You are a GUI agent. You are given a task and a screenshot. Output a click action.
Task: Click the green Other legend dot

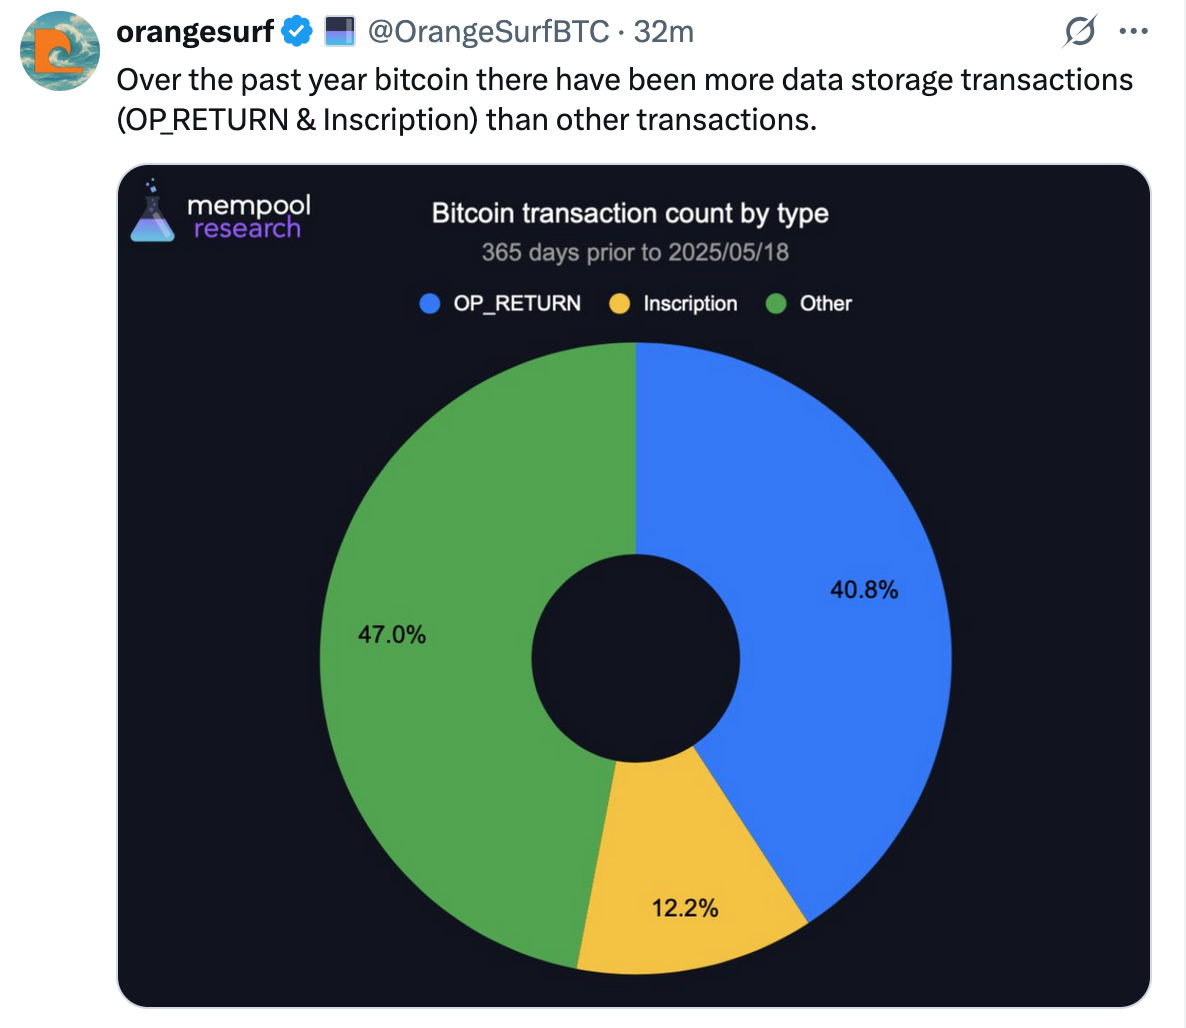[x=776, y=303]
